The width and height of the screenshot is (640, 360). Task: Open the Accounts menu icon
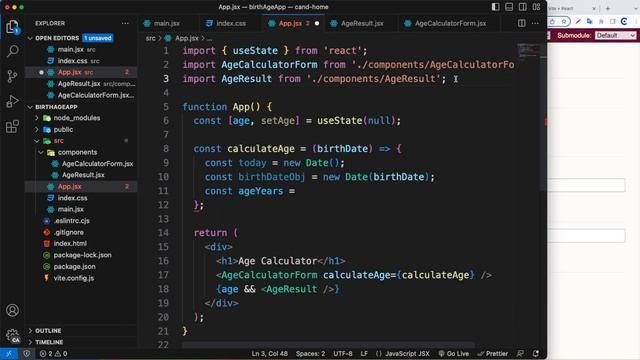coord(12,311)
